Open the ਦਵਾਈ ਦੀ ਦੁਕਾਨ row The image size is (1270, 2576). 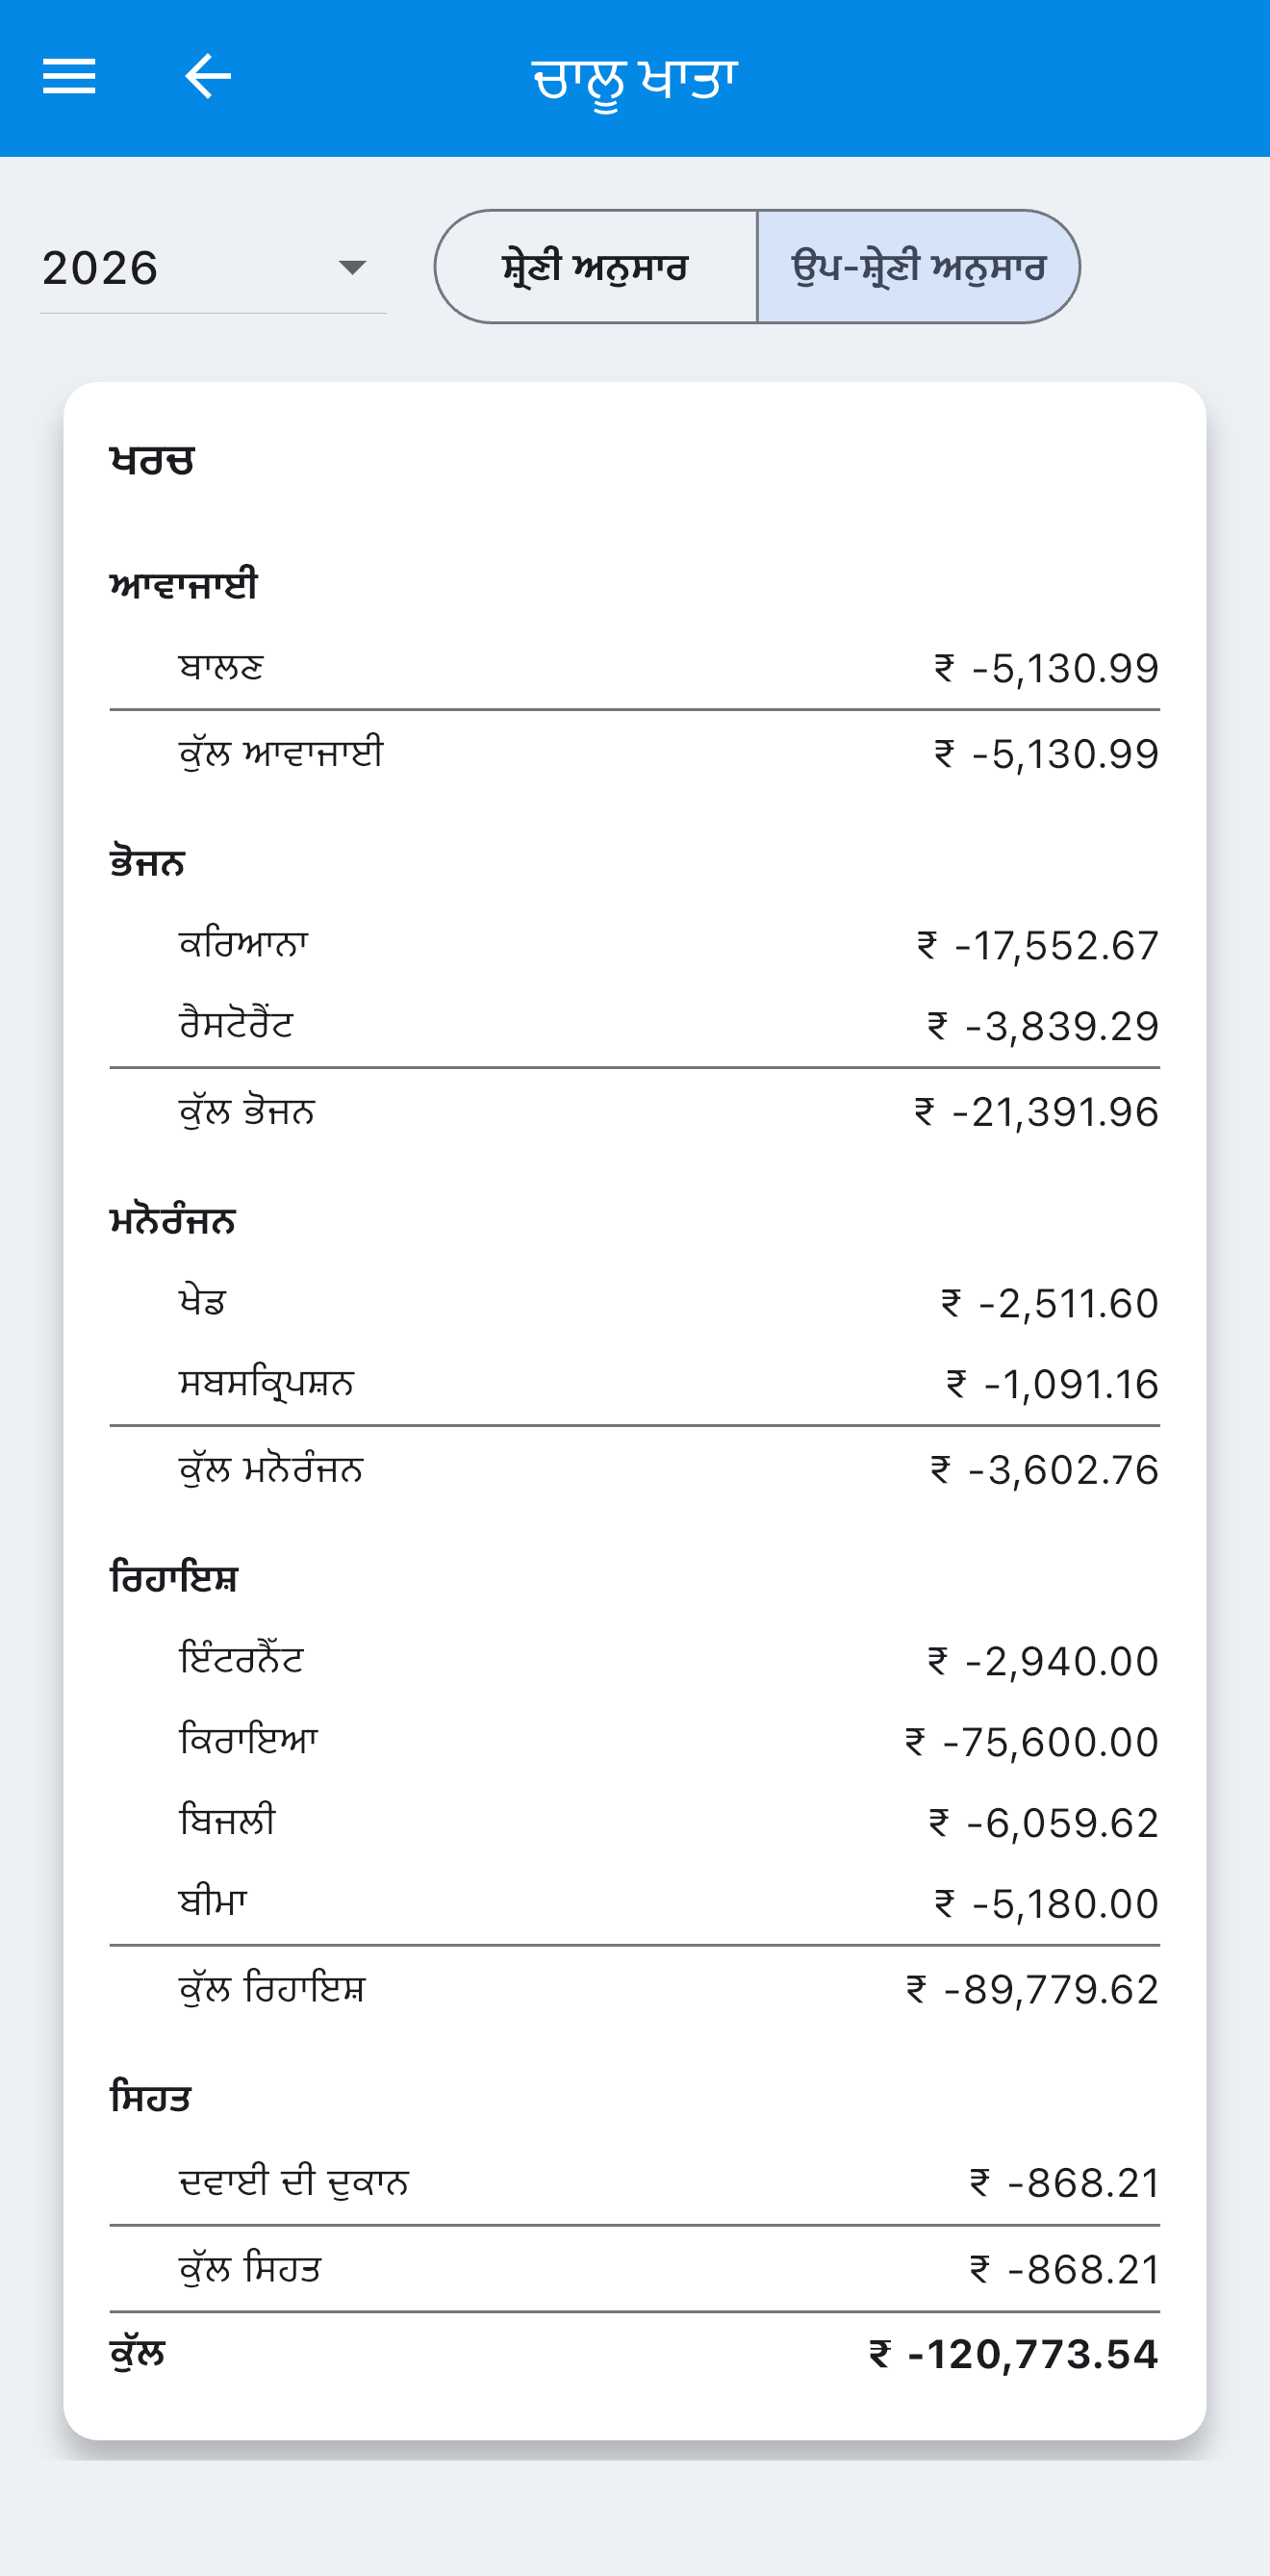(x=635, y=2183)
